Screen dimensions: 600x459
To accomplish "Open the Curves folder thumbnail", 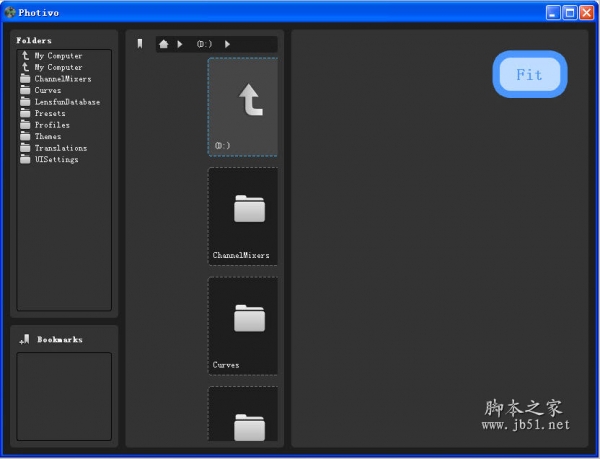I will click(x=243, y=326).
